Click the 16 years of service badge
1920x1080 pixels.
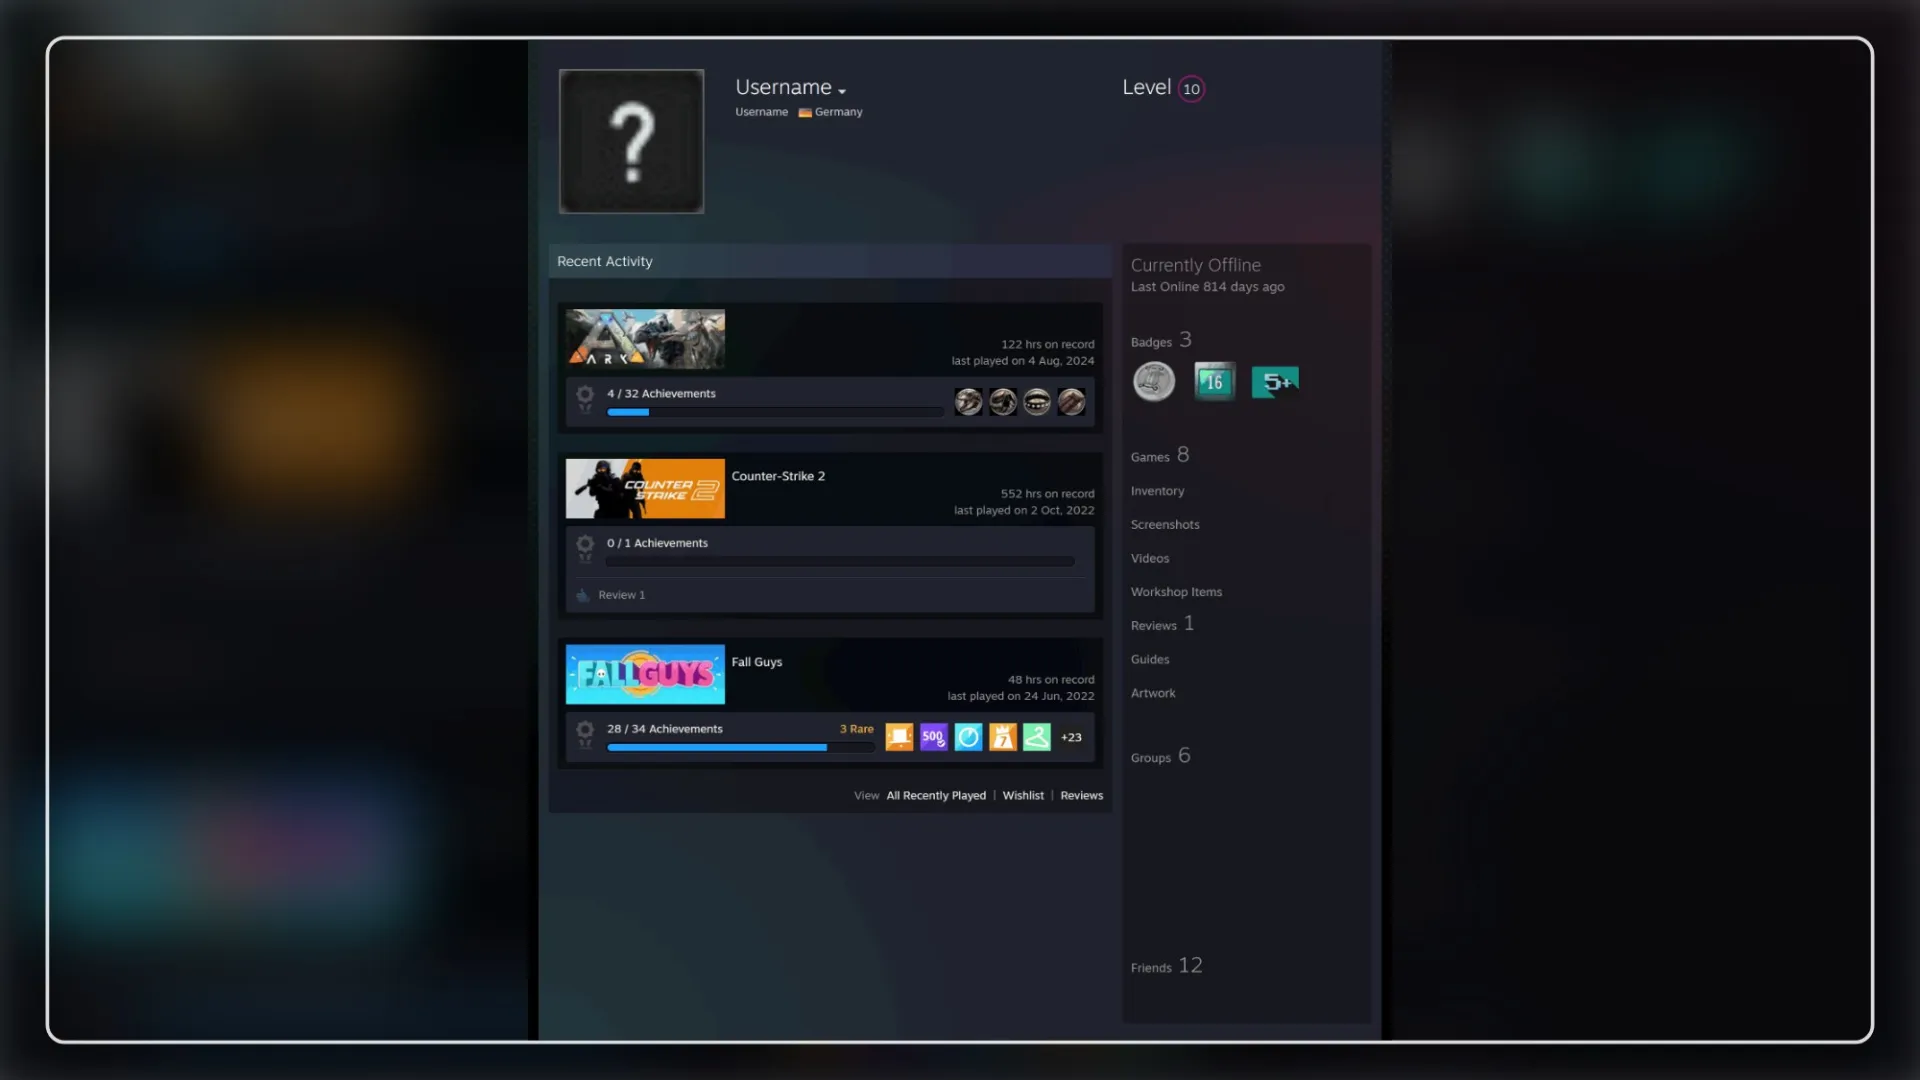[1214, 381]
